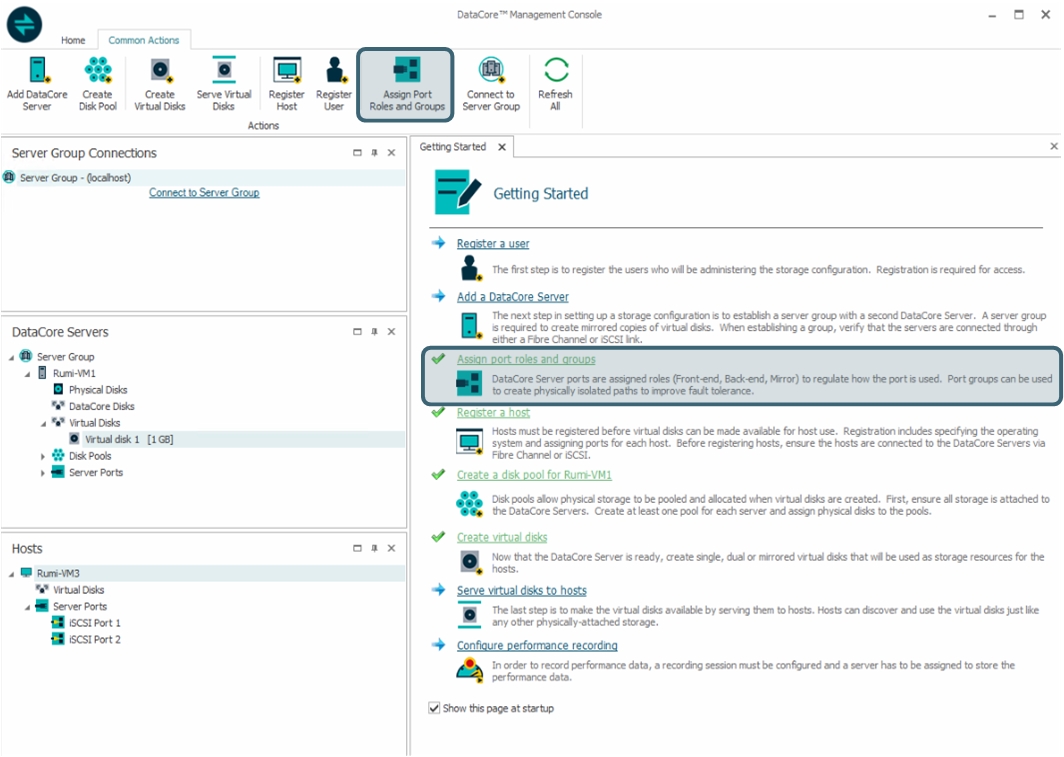
Task: Click the Connect to Server Group link
Action: click(x=204, y=193)
